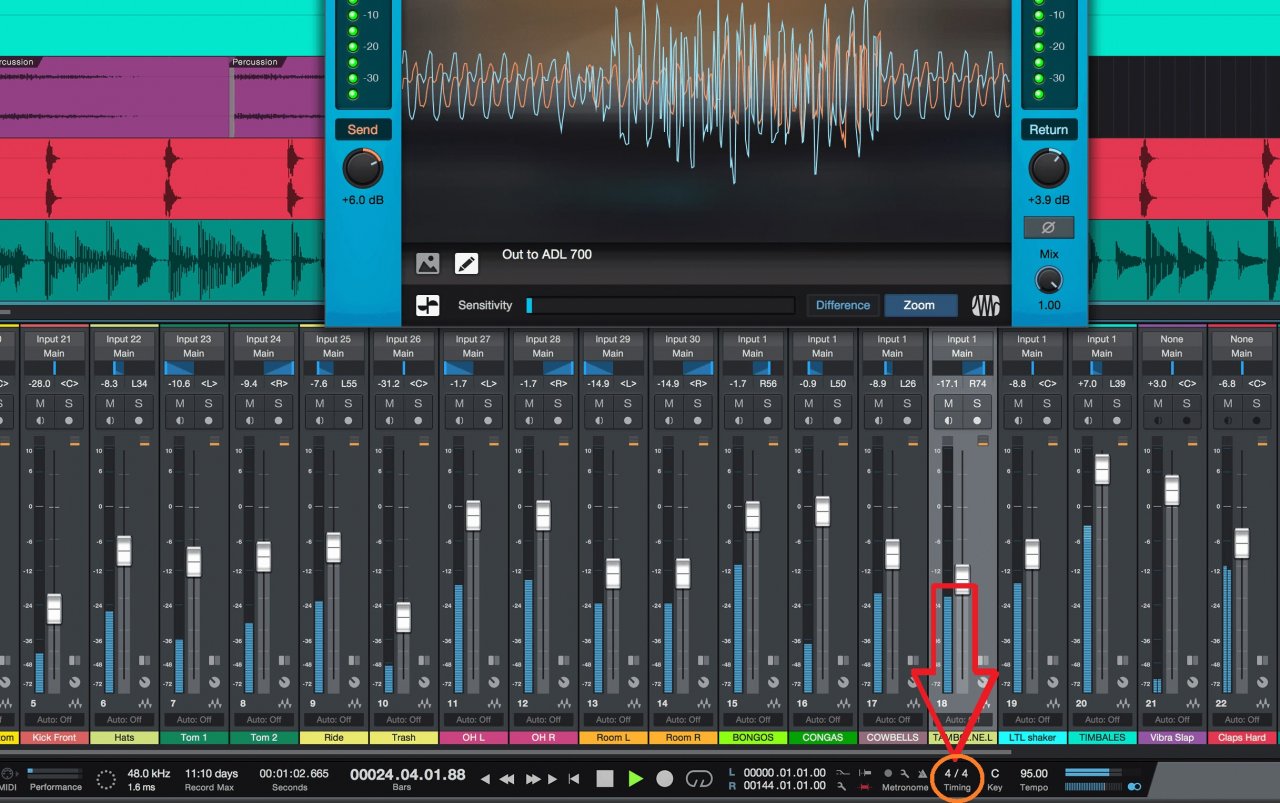
Task: Enable record arm on Ride channel
Action: [x=348, y=420]
